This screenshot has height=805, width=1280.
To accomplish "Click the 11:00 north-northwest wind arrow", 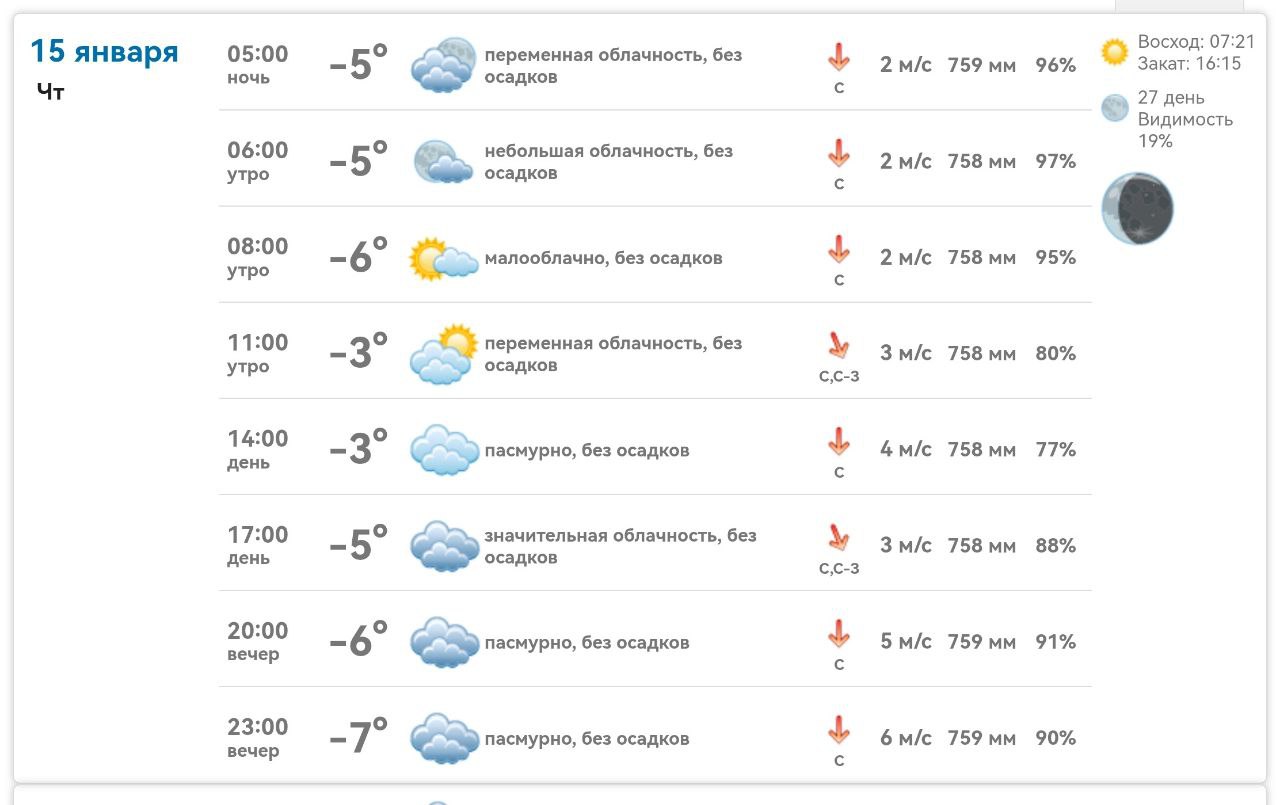I will (838, 345).
